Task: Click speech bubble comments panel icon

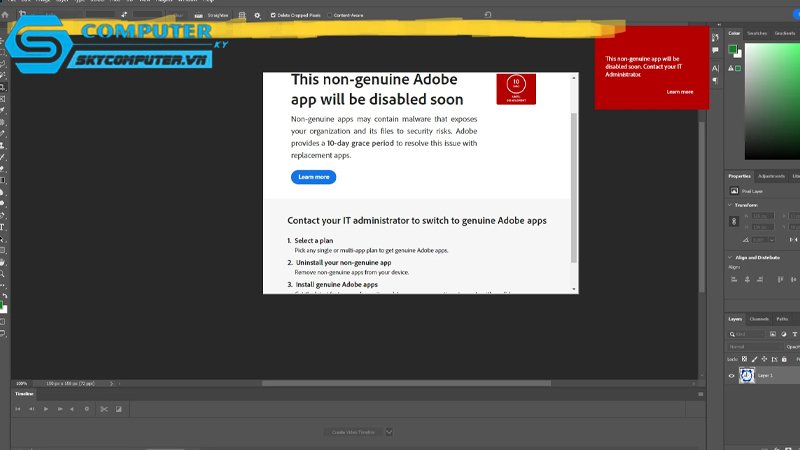Action: coord(715,50)
